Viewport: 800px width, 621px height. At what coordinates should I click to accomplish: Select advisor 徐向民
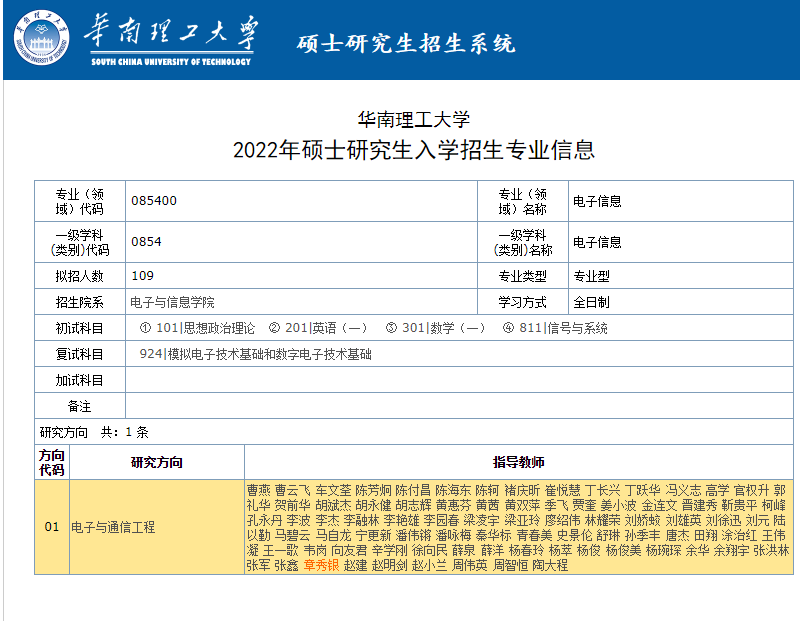[x=430, y=551]
